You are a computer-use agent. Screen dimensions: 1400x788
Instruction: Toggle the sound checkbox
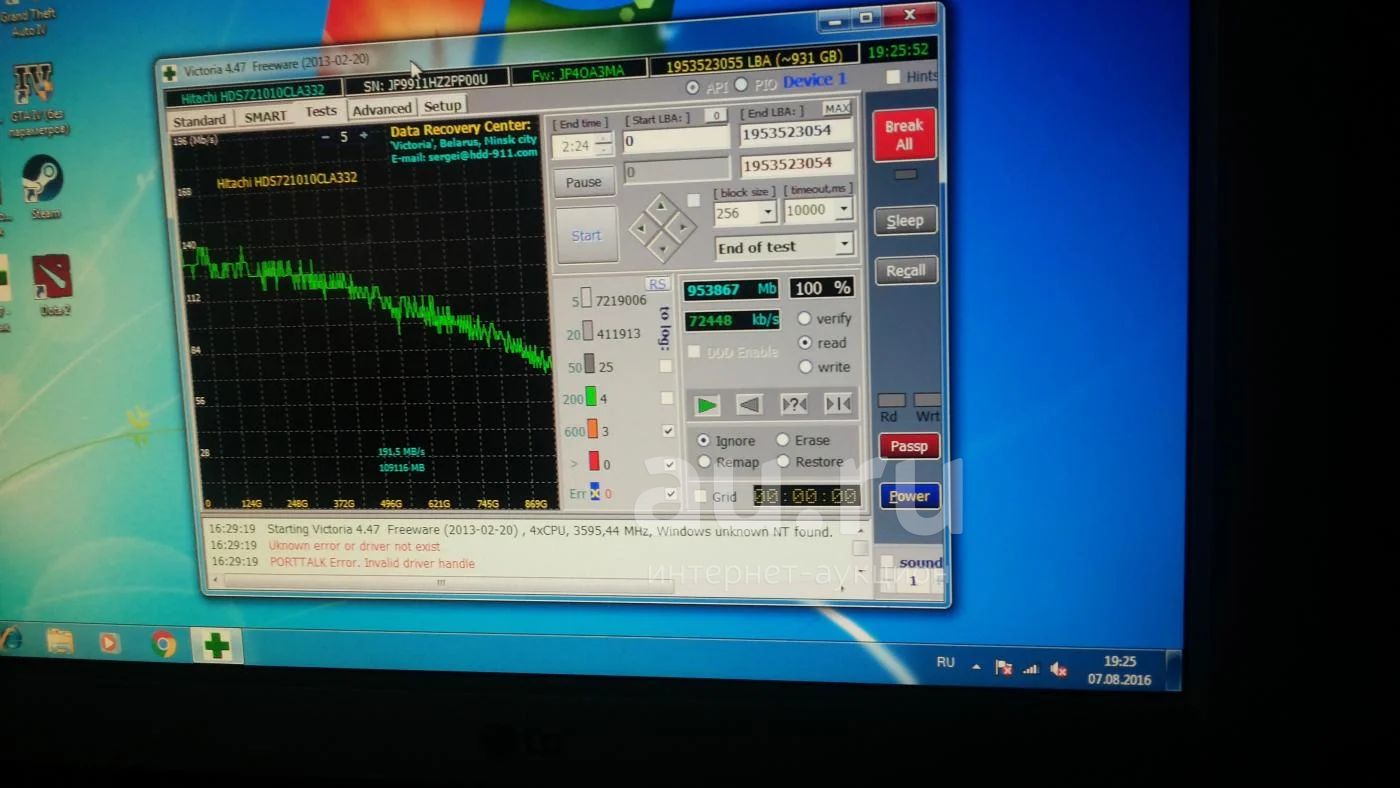click(x=887, y=562)
